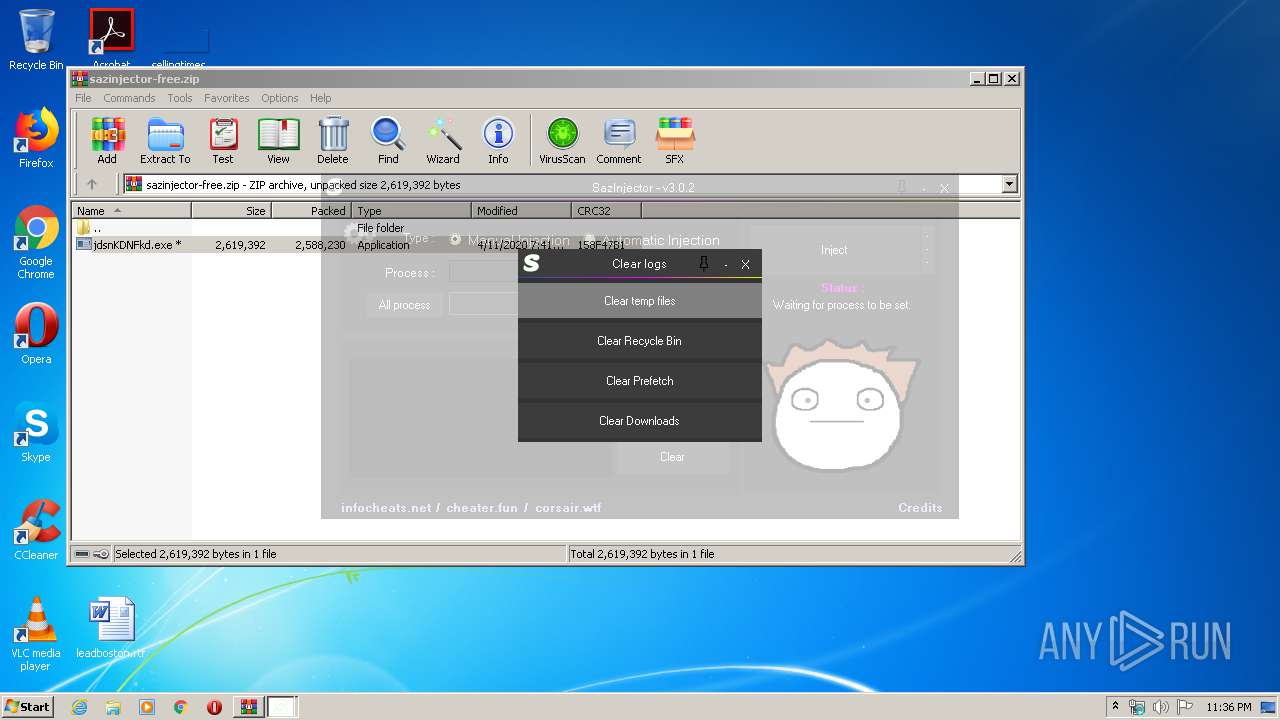Screen dimensions: 1280x720
Task: Click Clear Prefetch button
Action: 640,381
